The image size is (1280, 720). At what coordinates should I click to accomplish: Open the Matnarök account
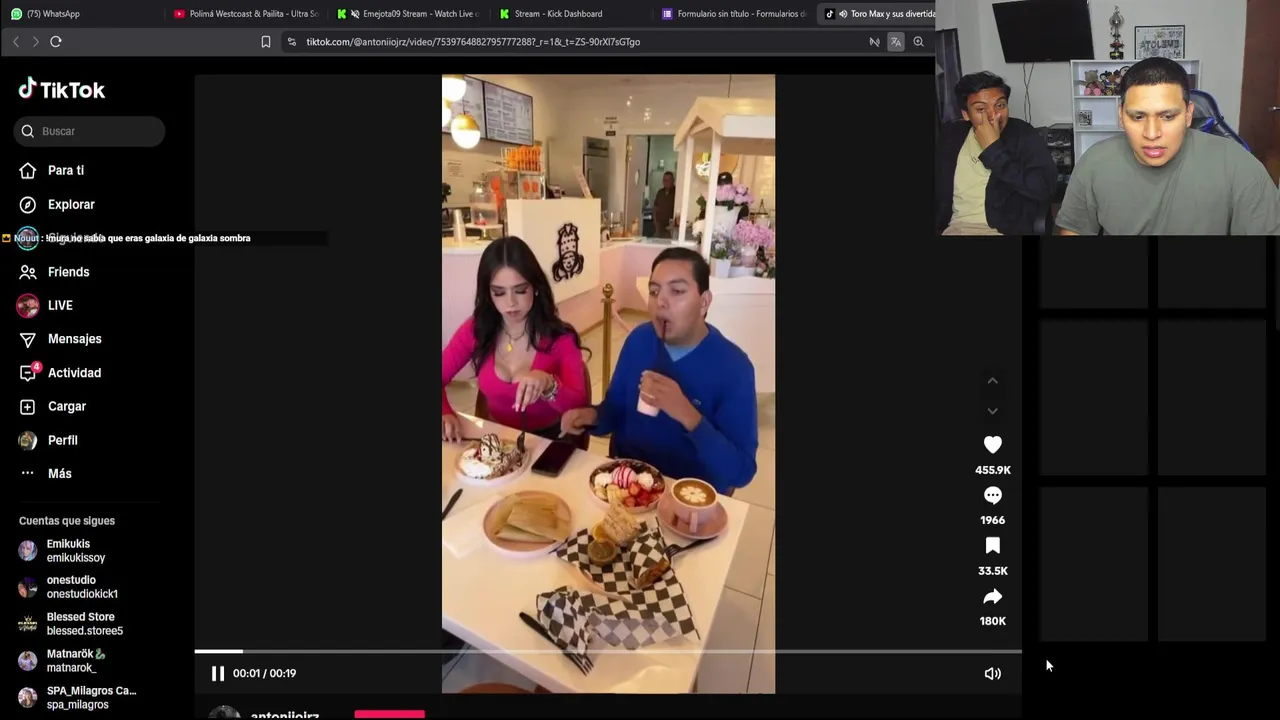pyautogui.click(x=75, y=661)
